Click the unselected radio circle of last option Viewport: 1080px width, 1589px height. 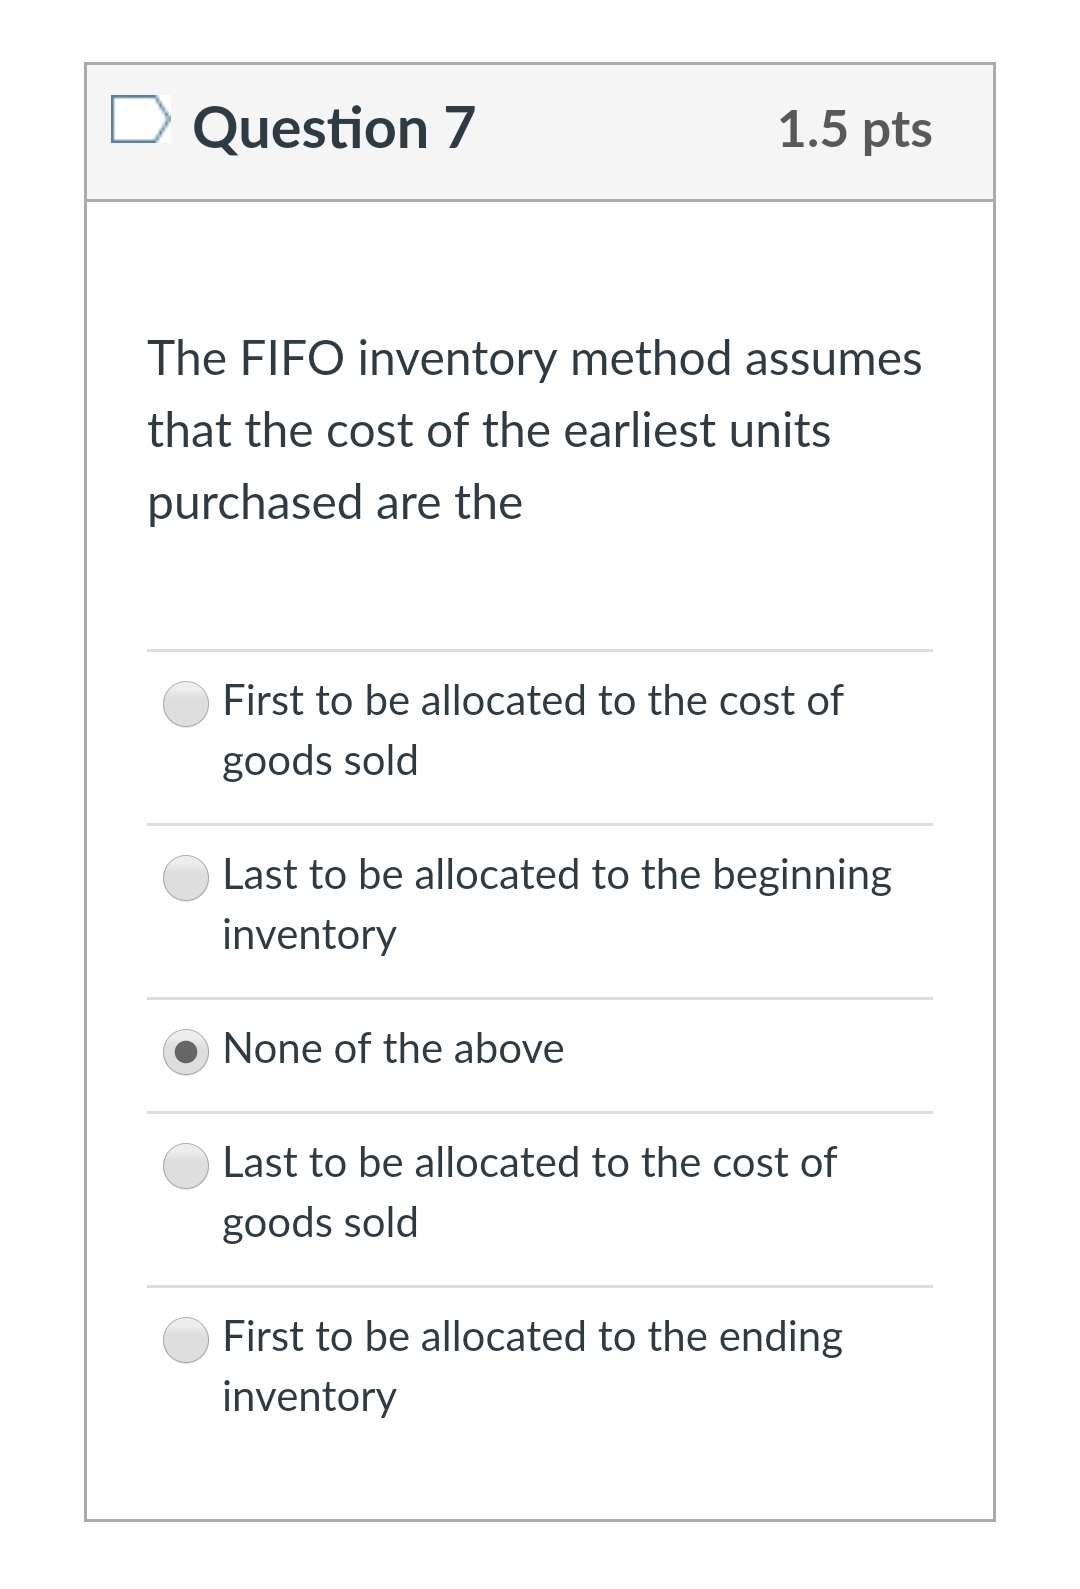pyautogui.click(x=186, y=1340)
